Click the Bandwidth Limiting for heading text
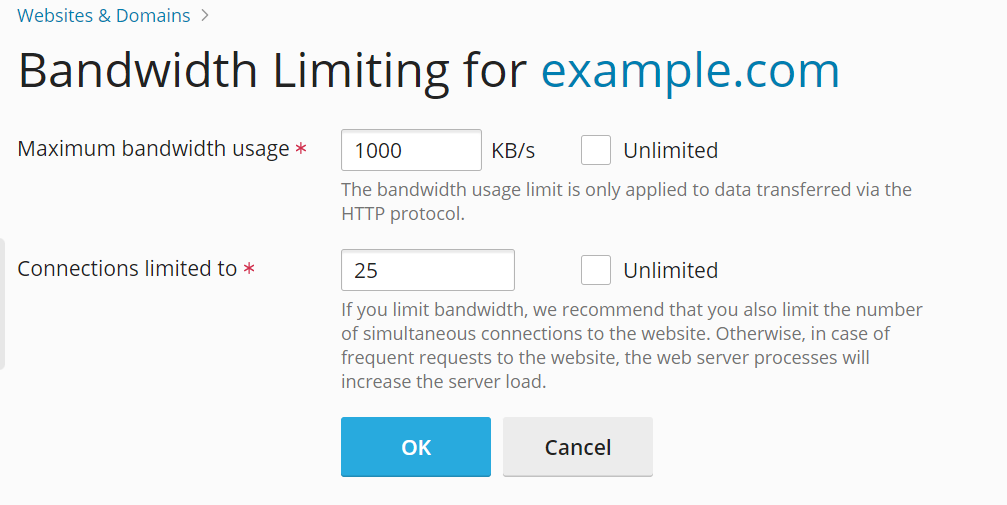Screen dimensions: 1007x505 coord(272,71)
